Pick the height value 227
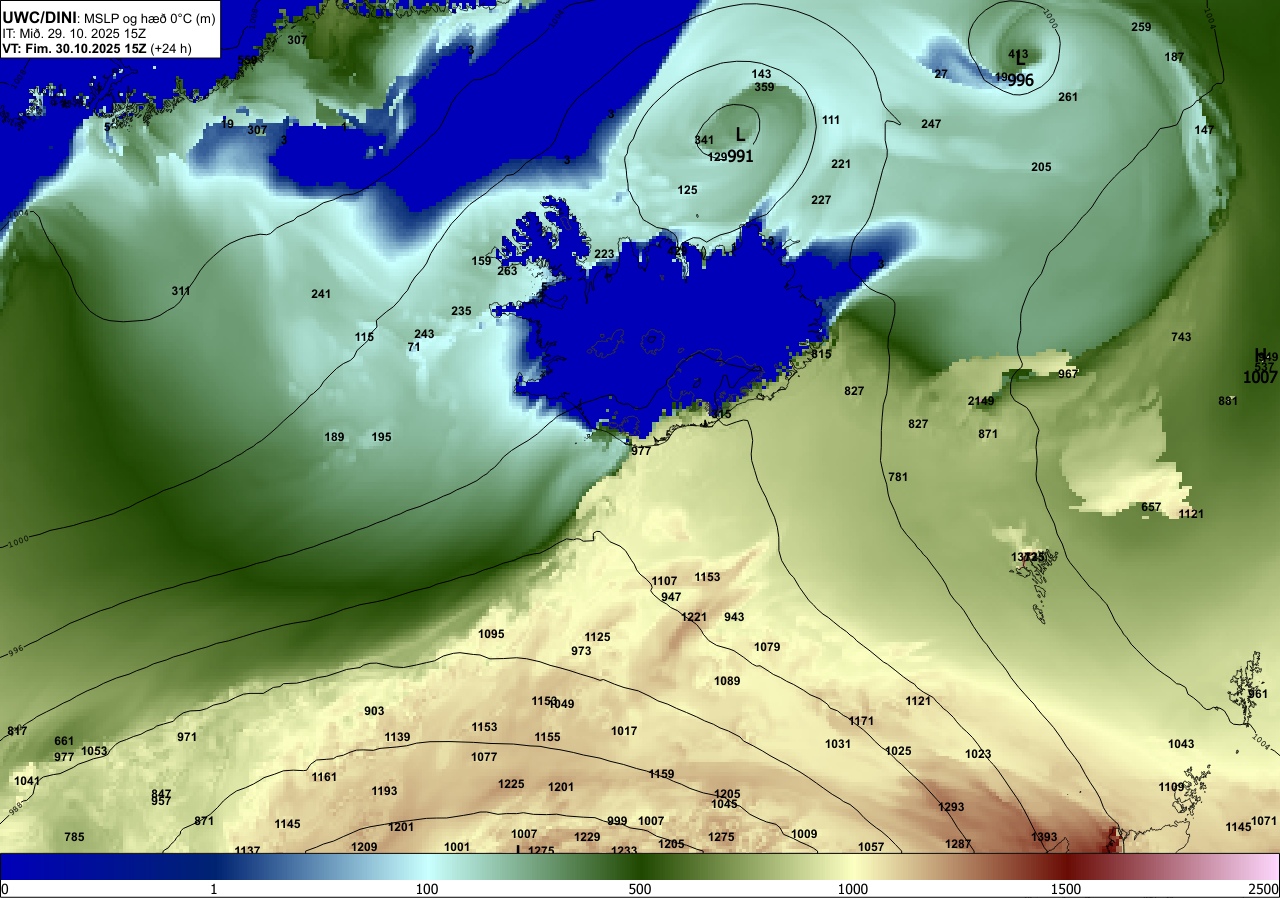This screenshot has height=898, width=1280. (821, 200)
